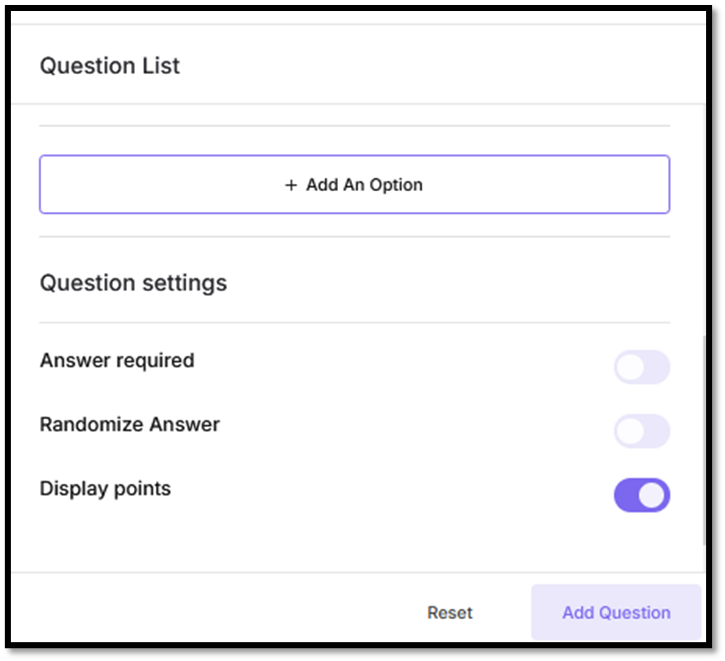Select the Question List panel header

110,66
